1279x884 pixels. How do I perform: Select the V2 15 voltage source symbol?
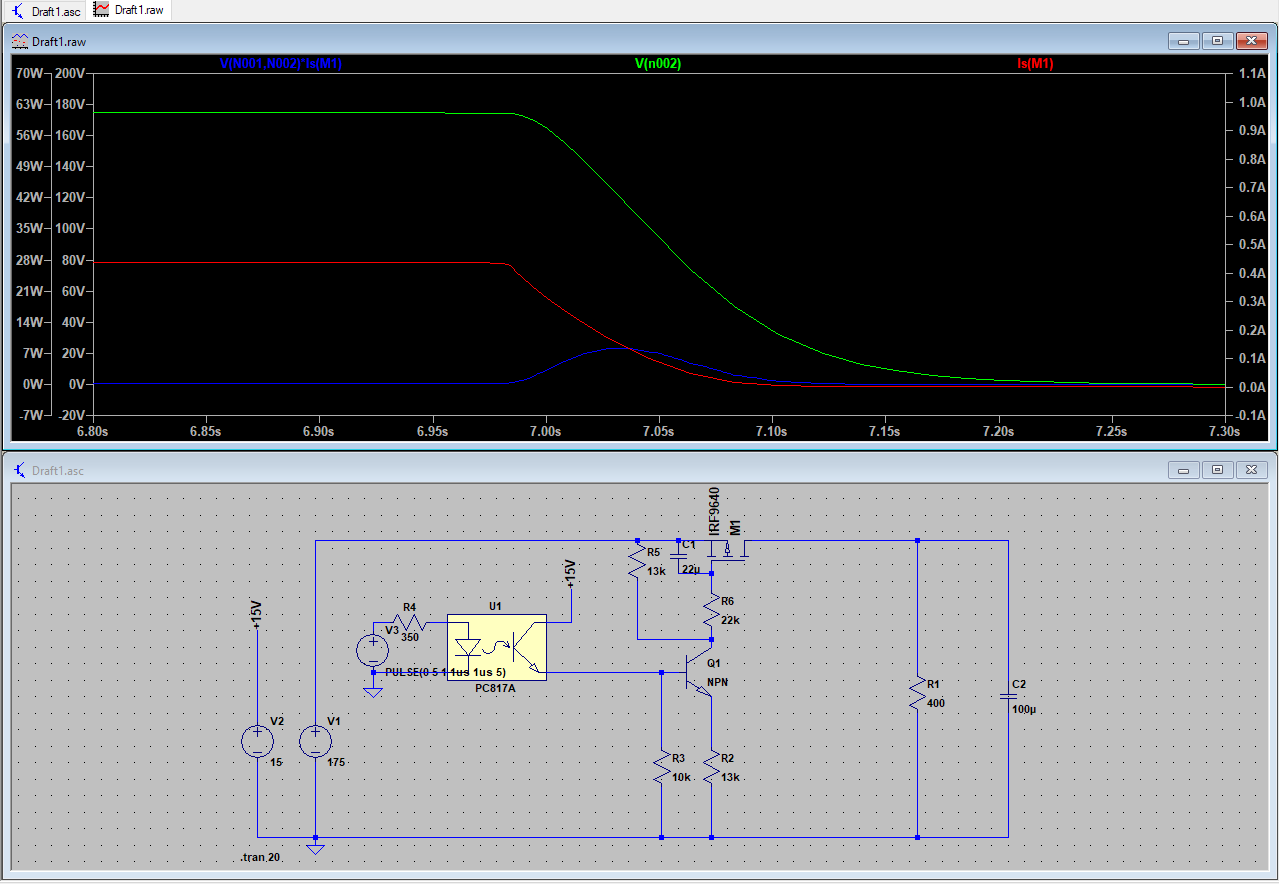(257, 742)
